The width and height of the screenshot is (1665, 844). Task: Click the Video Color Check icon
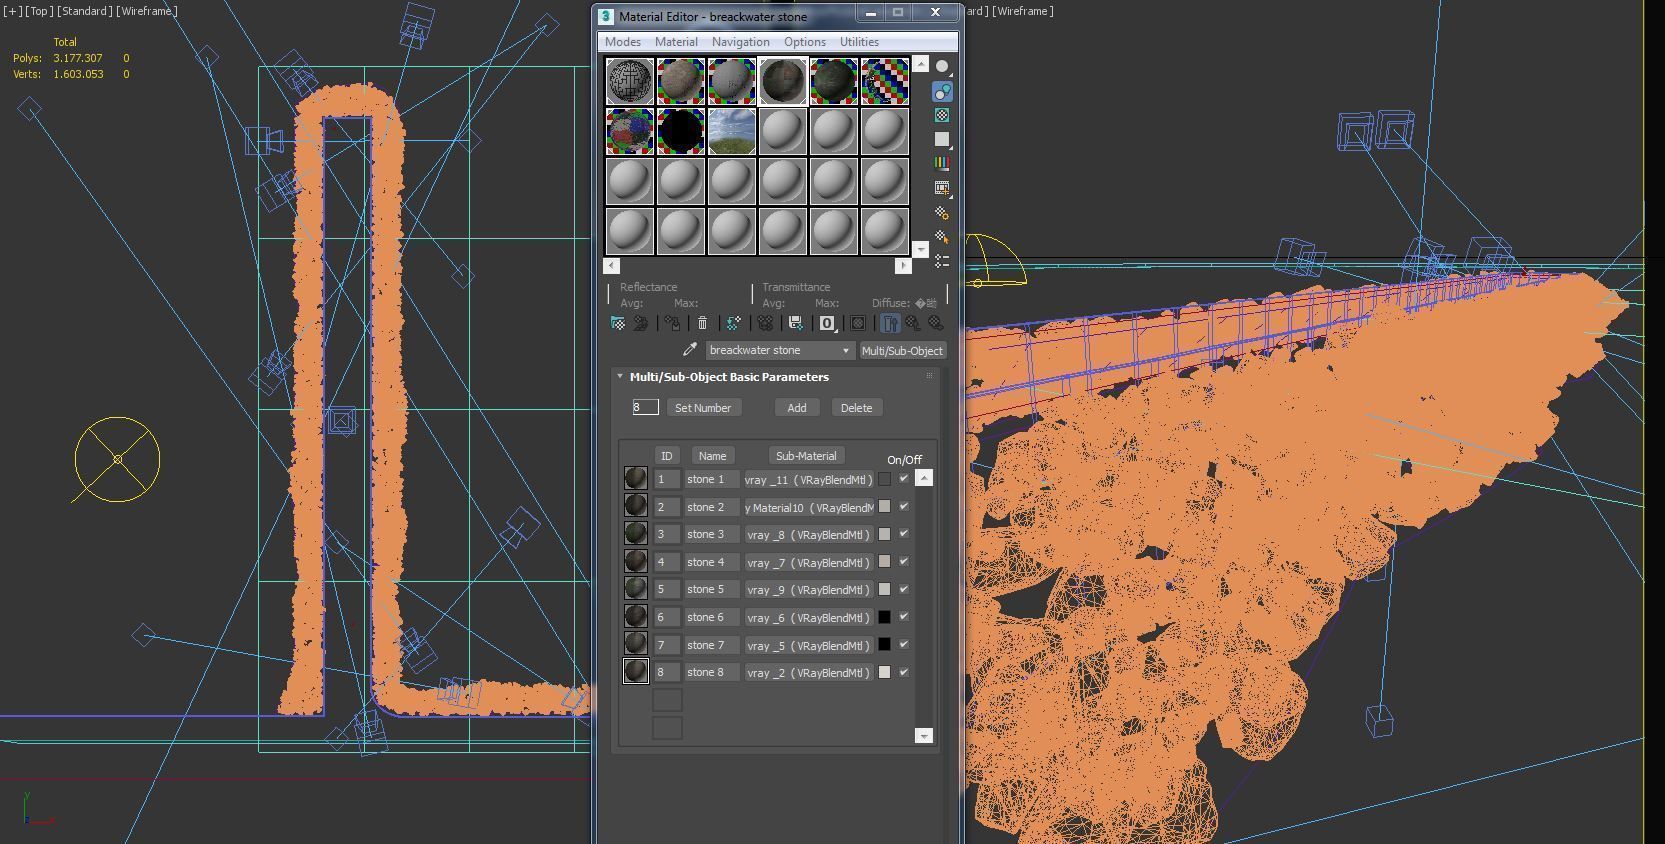click(942, 163)
